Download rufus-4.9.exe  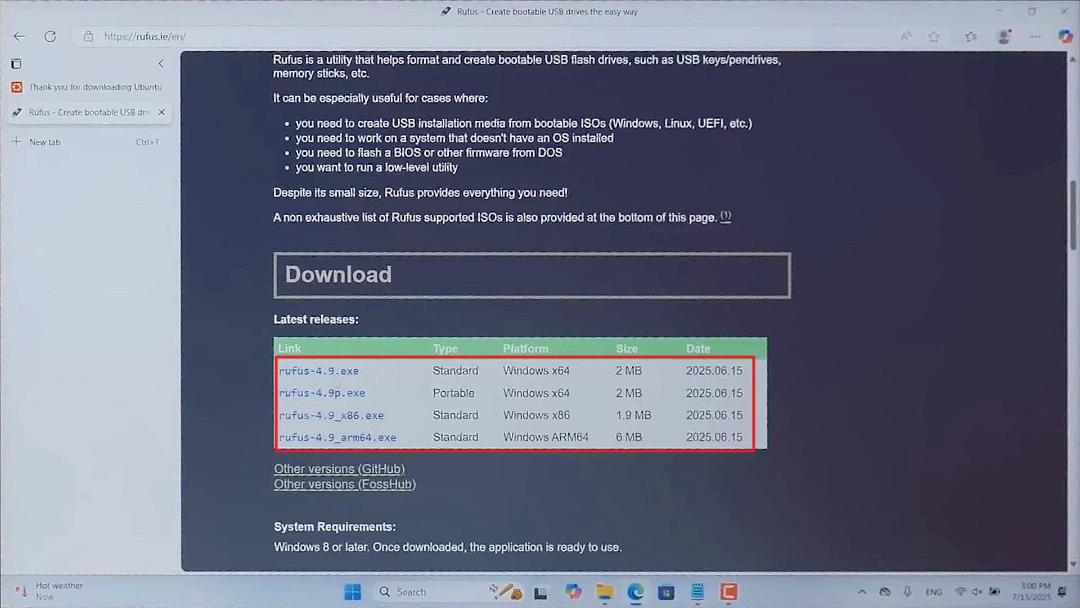[319, 371]
